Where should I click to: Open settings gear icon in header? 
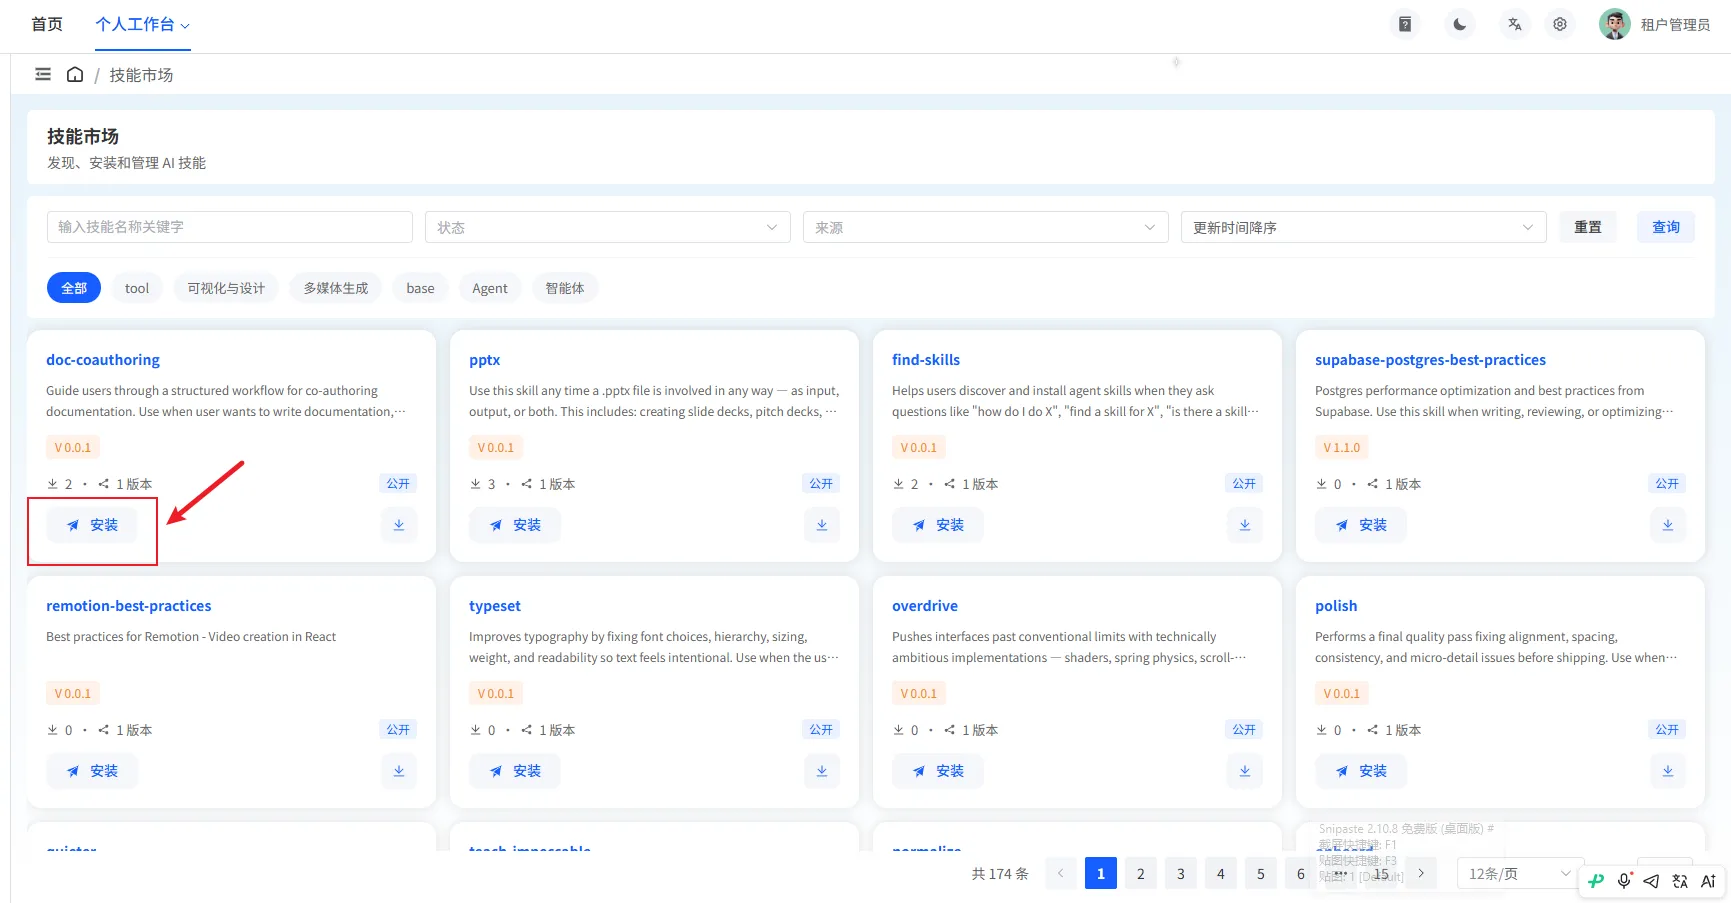click(x=1560, y=24)
